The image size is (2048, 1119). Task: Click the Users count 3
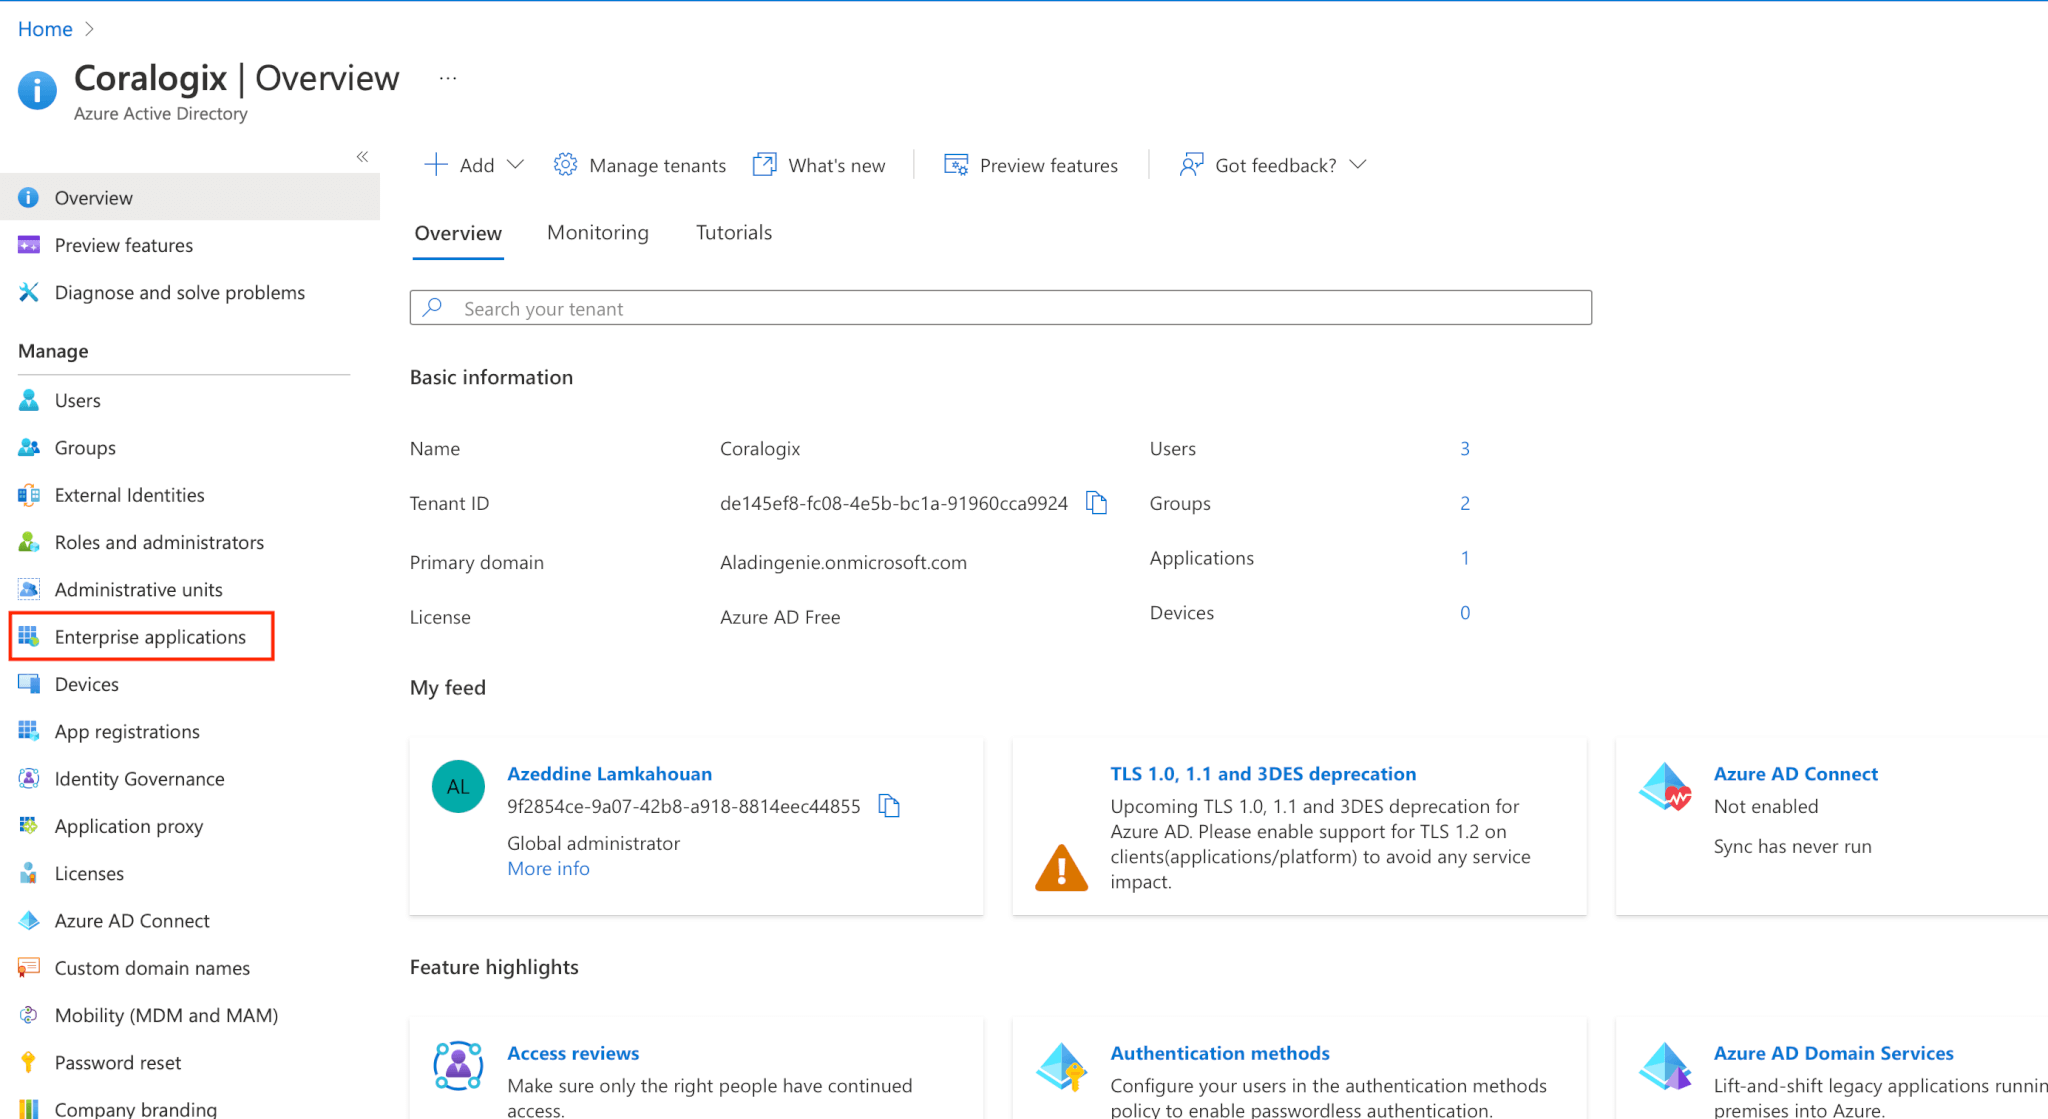point(1464,449)
